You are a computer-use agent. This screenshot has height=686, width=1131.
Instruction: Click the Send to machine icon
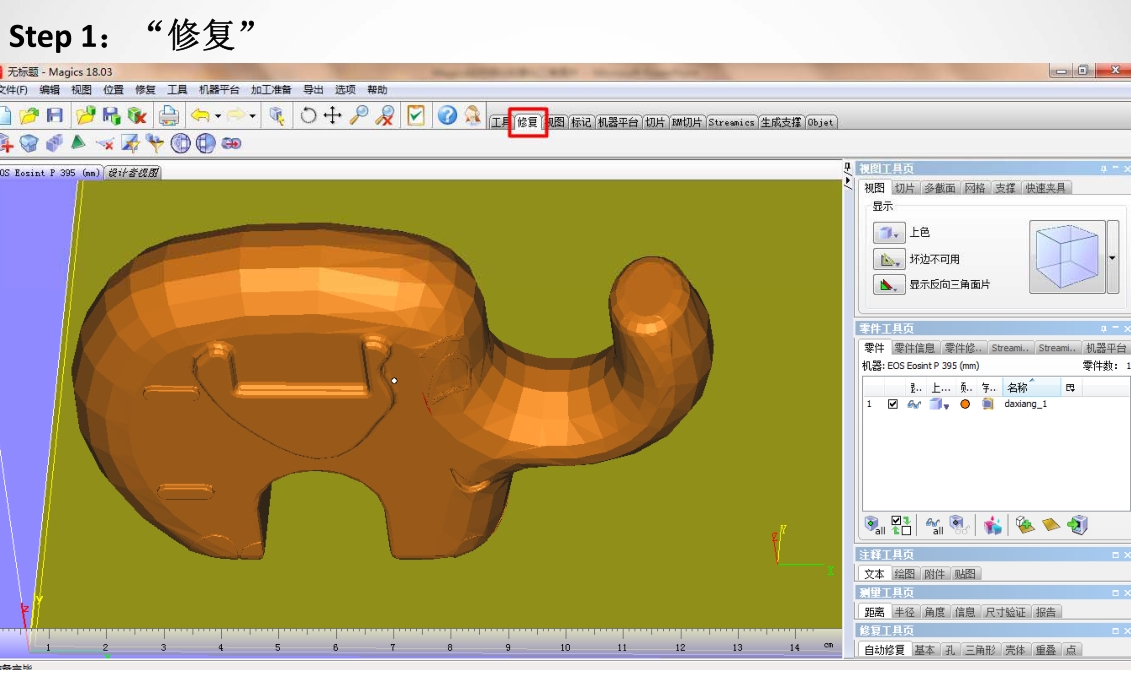[1077, 525]
